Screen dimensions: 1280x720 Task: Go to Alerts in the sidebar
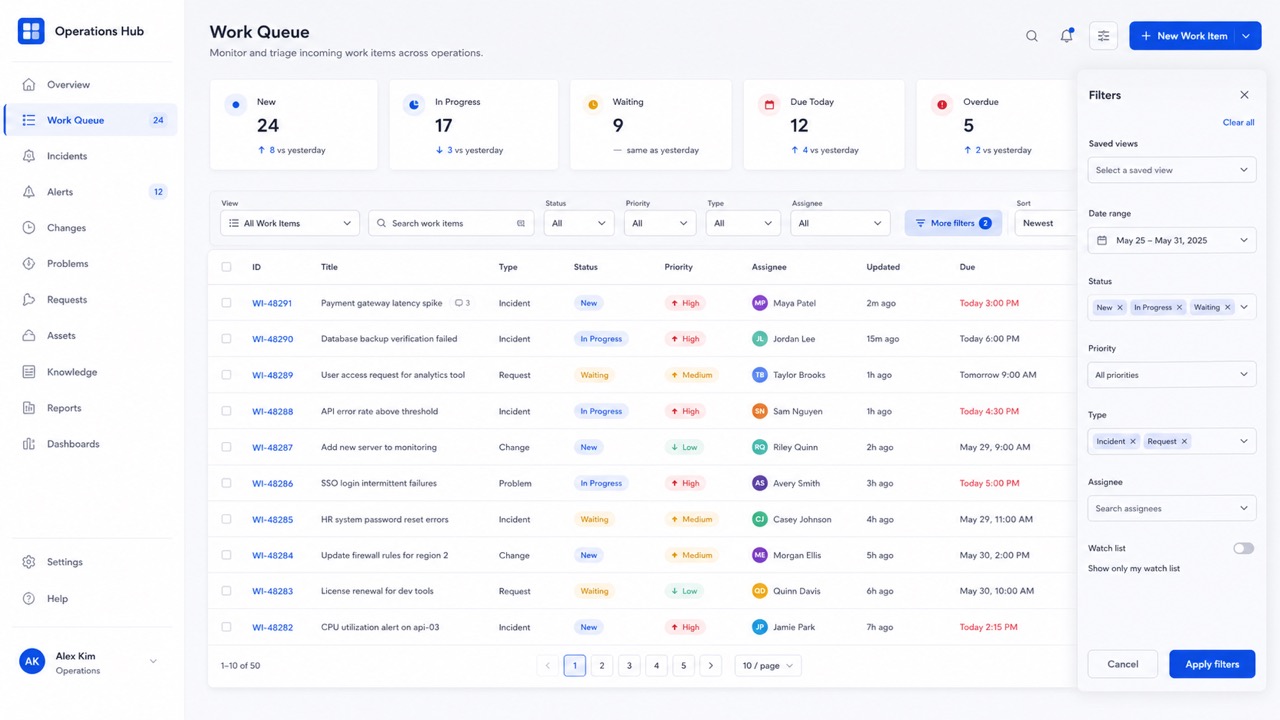[91, 192]
